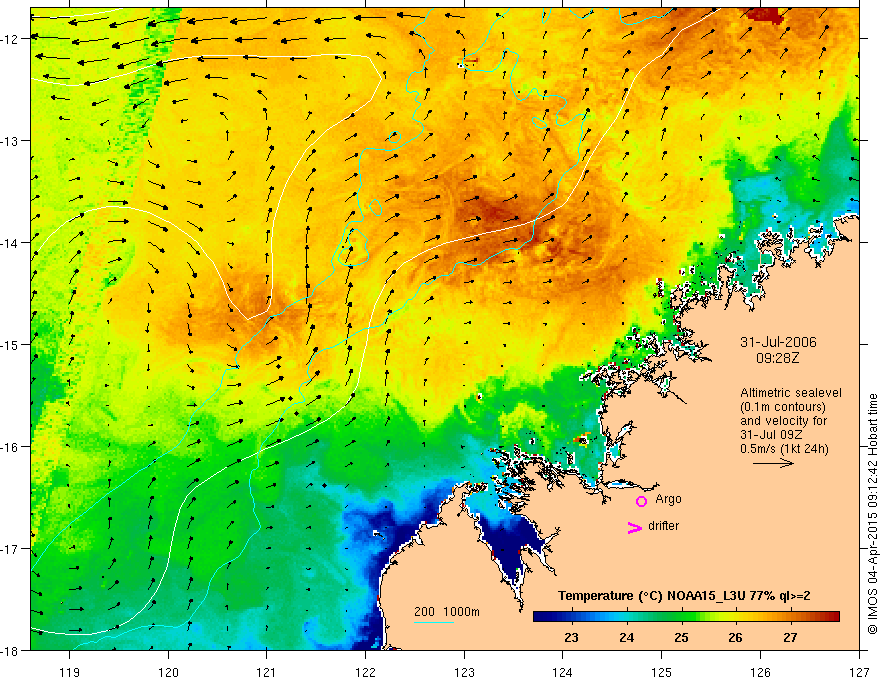Click the '0.5m/s (1kt 24h)' scale label
Screen dimensions: 880x680
tap(784, 449)
